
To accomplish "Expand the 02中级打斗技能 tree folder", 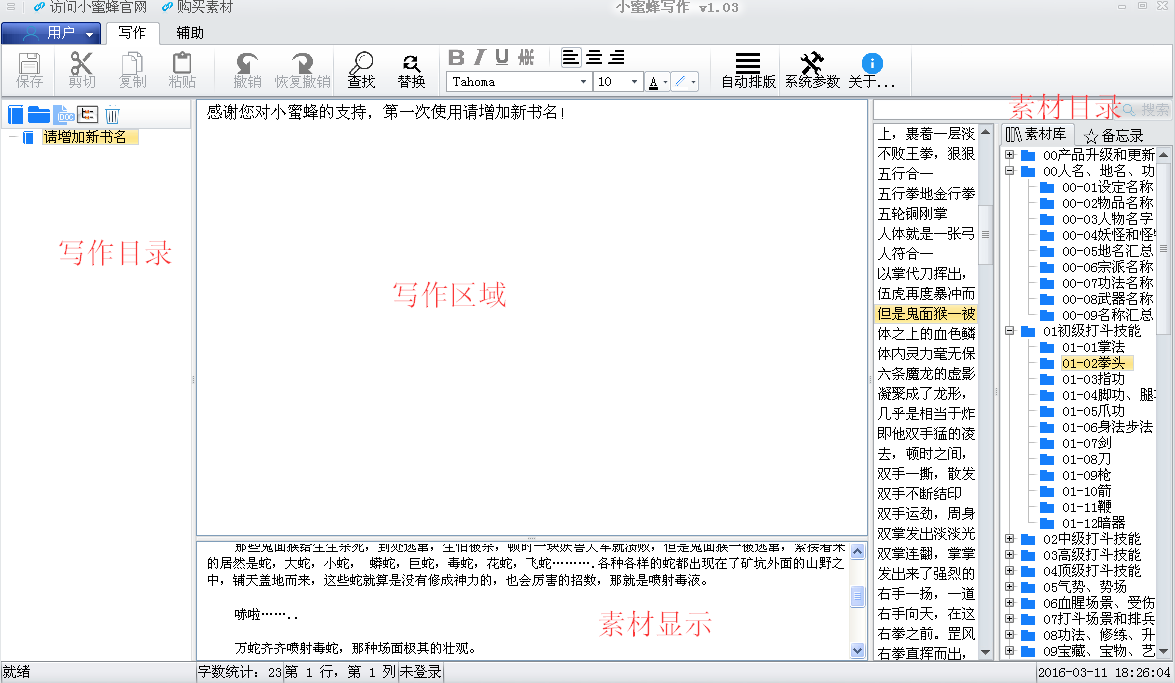I will (1009, 539).
